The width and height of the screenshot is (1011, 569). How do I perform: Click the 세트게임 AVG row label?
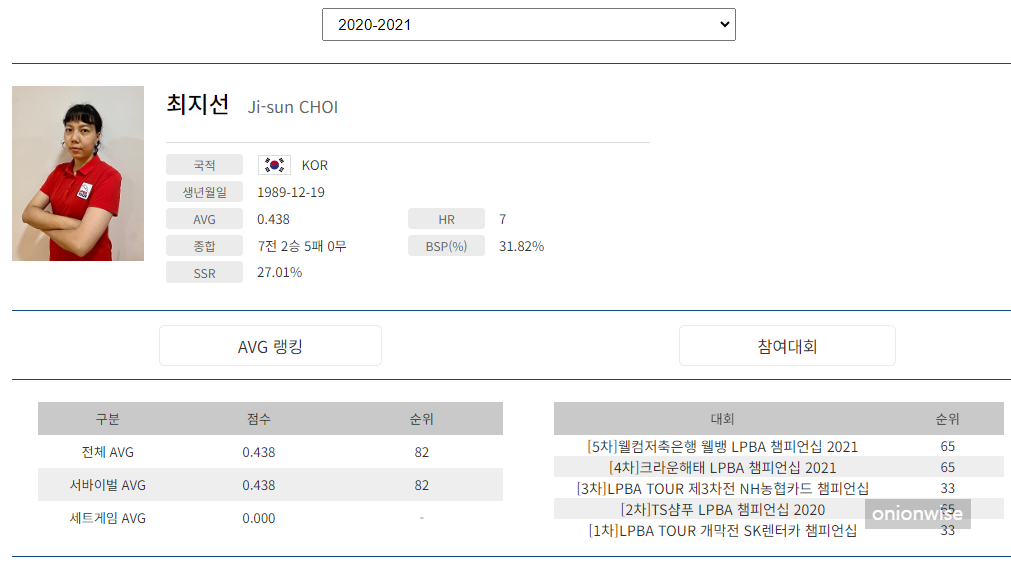108,518
